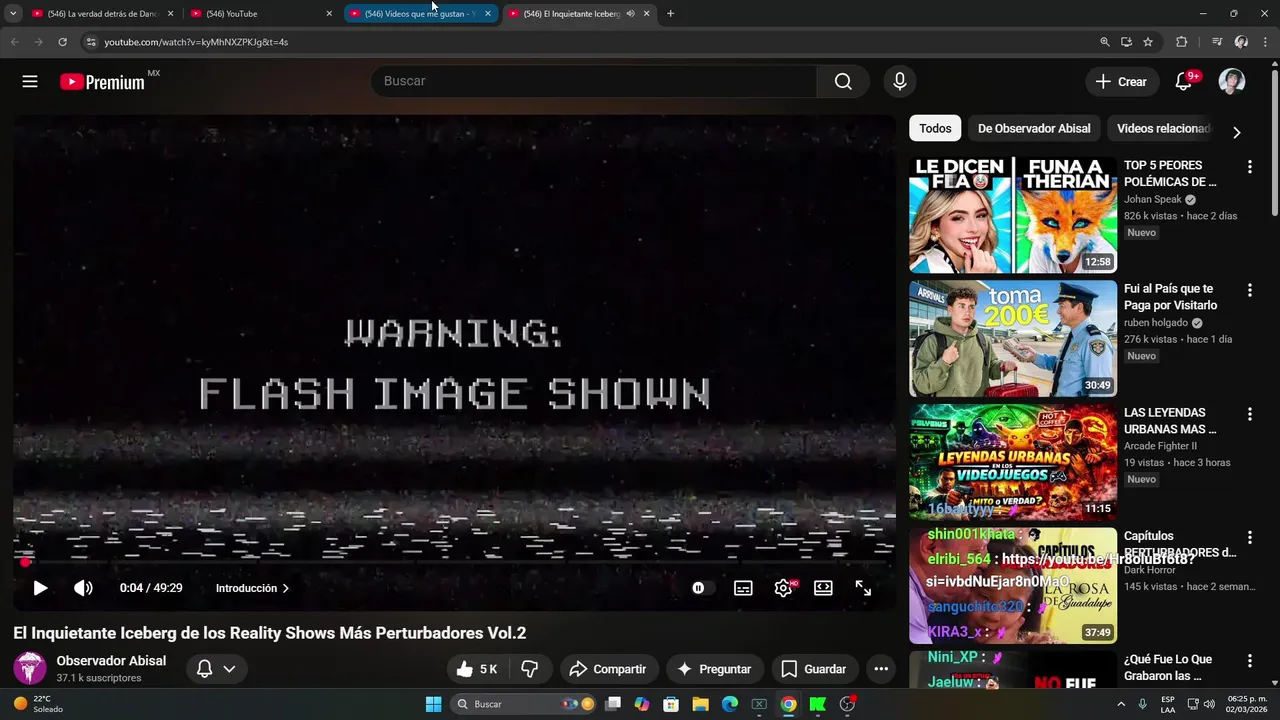Image resolution: width=1280 pixels, height=720 pixels.
Task: Open Windows Start menu
Action: [433, 704]
